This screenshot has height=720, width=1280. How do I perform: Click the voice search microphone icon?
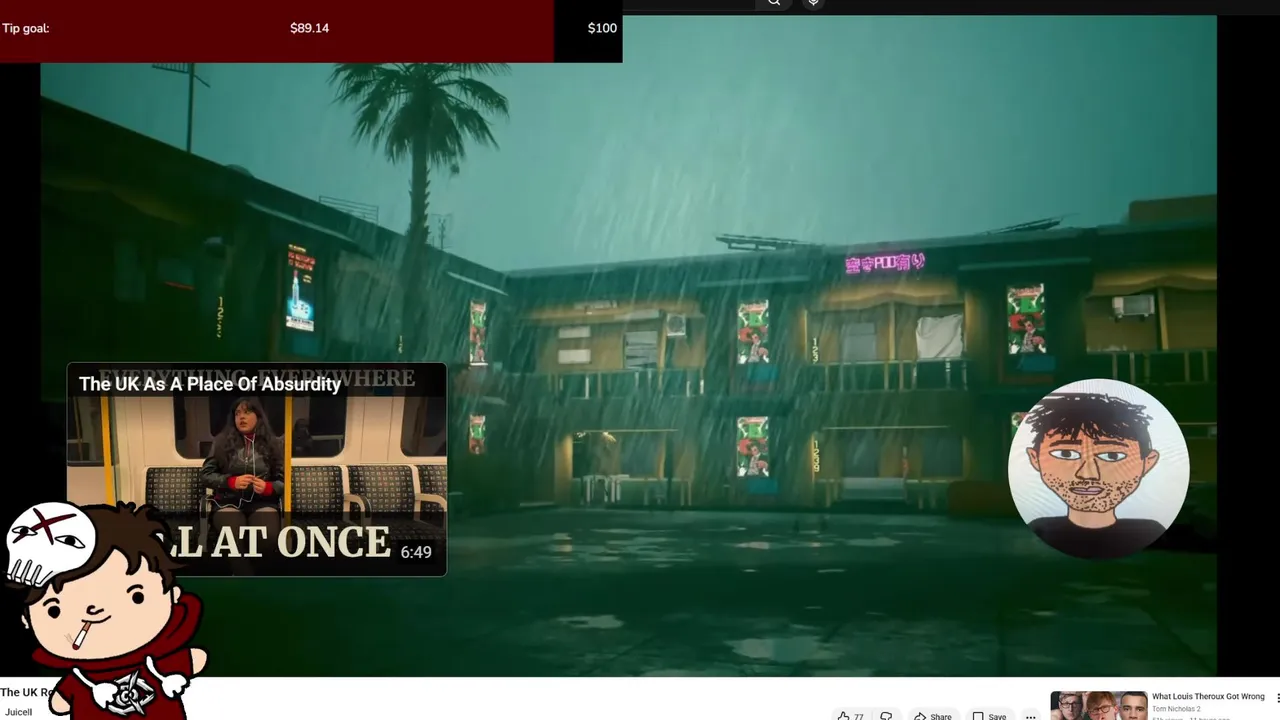pyautogui.click(x=813, y=3)
